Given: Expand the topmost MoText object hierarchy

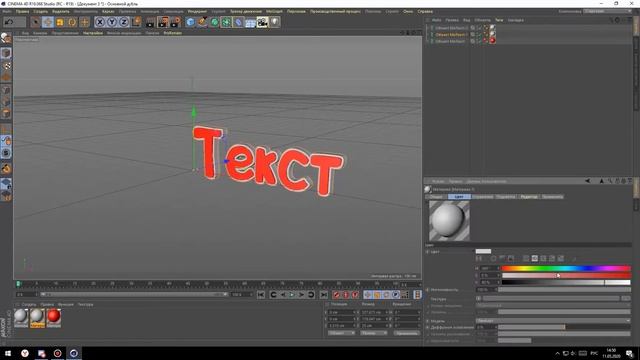Looking at the screenshot, I should point(428,28).
